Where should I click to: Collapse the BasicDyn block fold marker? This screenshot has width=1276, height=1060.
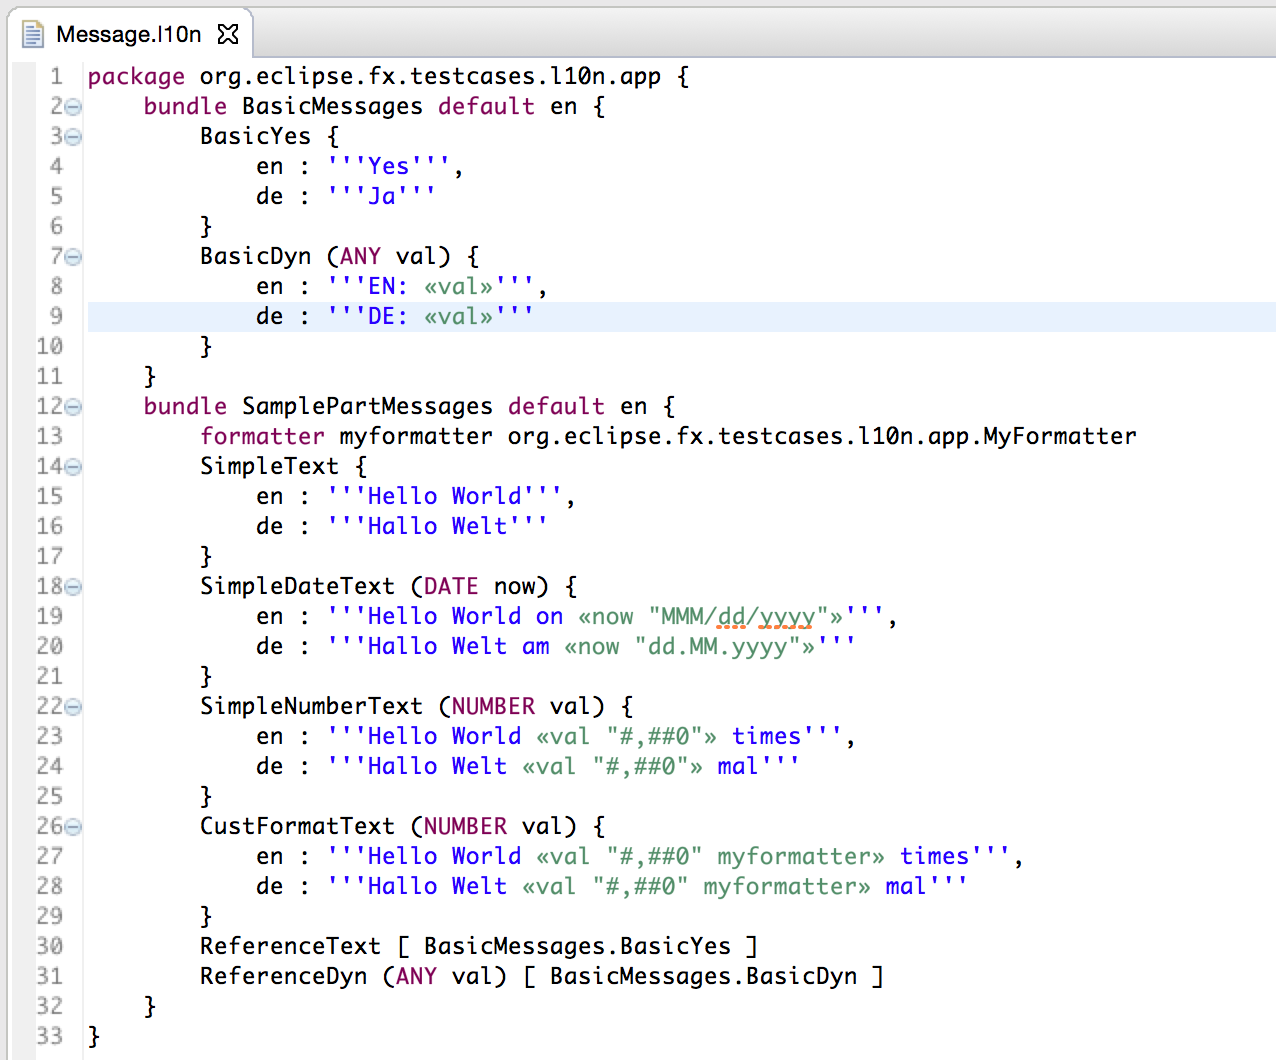point(73,257)
